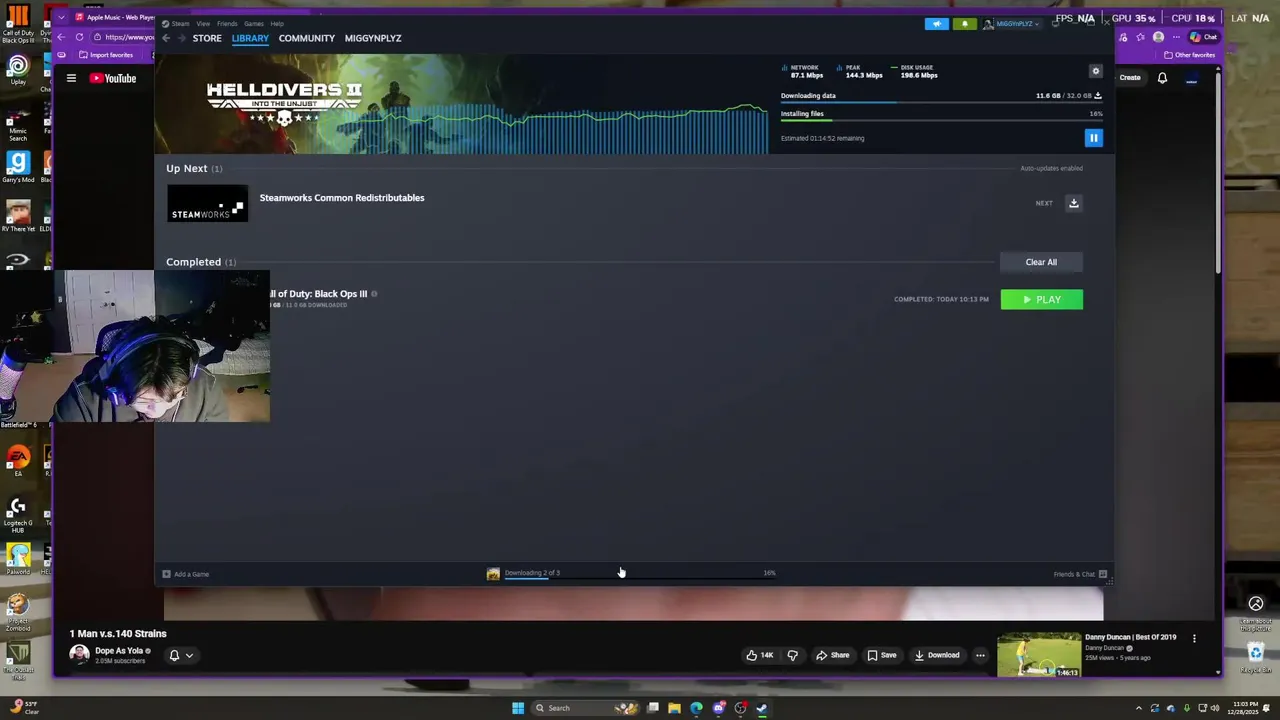The height and width of the screenshot is (720, 1280).
Task: Open Other favorites folder in Edge
Action: [1190, 55]
